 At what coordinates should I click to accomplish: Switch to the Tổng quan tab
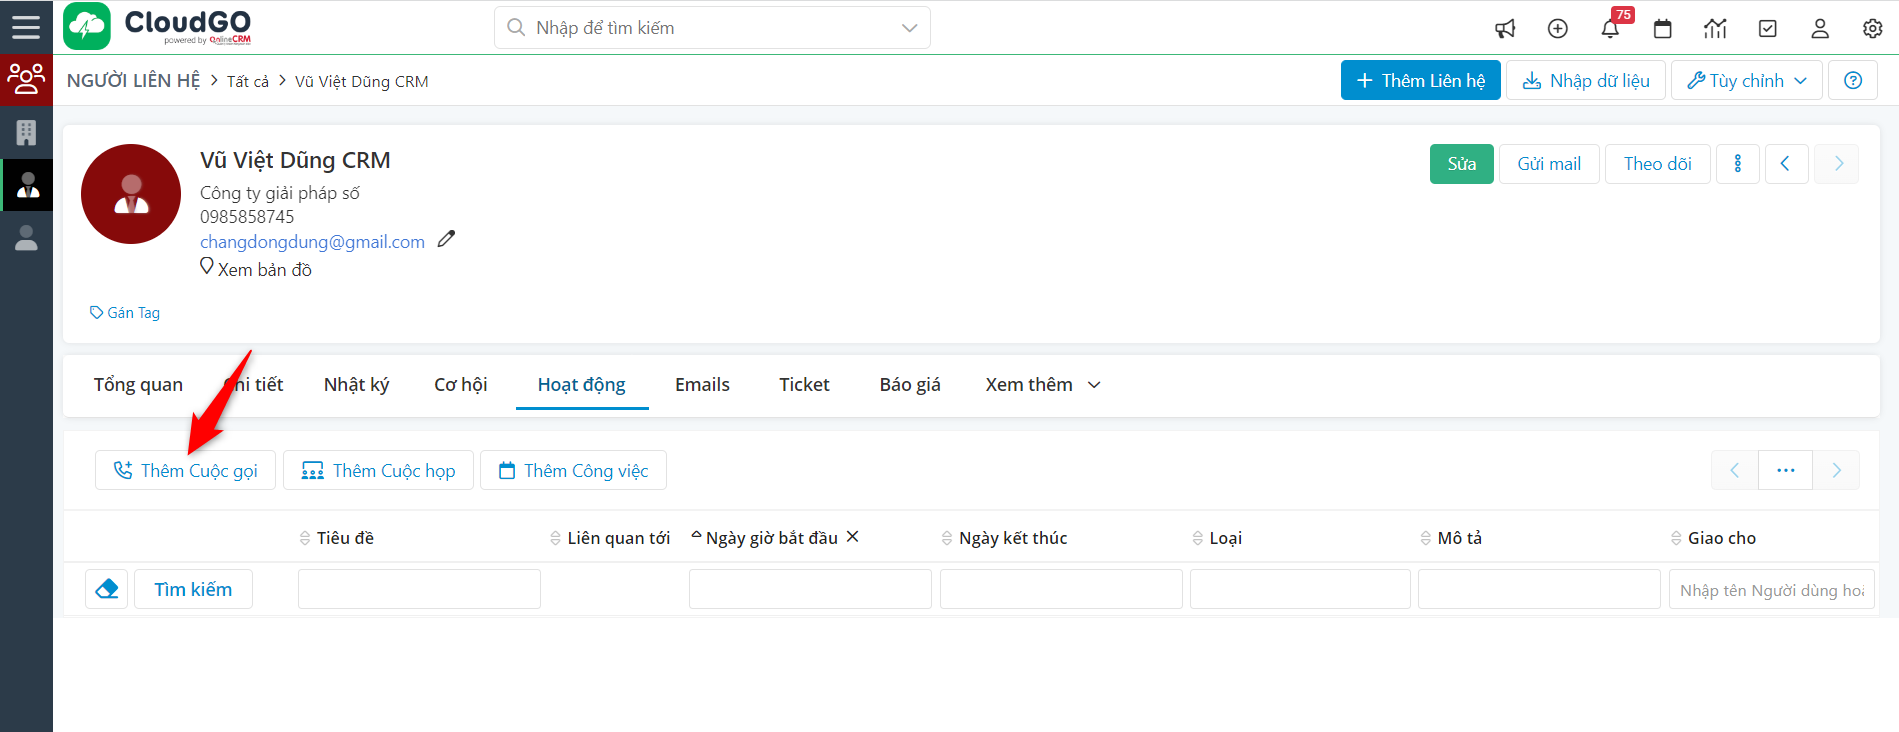138,385
